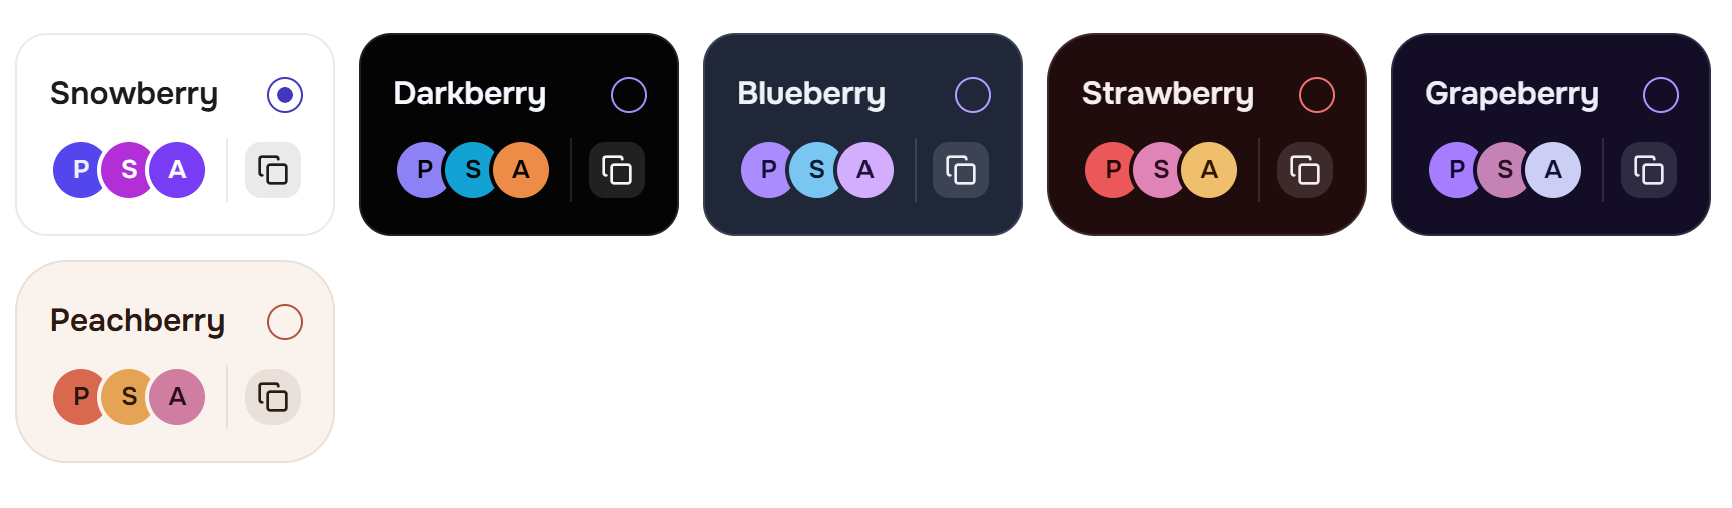
Task: Select the Darkberry radio button
Action: [x=629, y=95]
